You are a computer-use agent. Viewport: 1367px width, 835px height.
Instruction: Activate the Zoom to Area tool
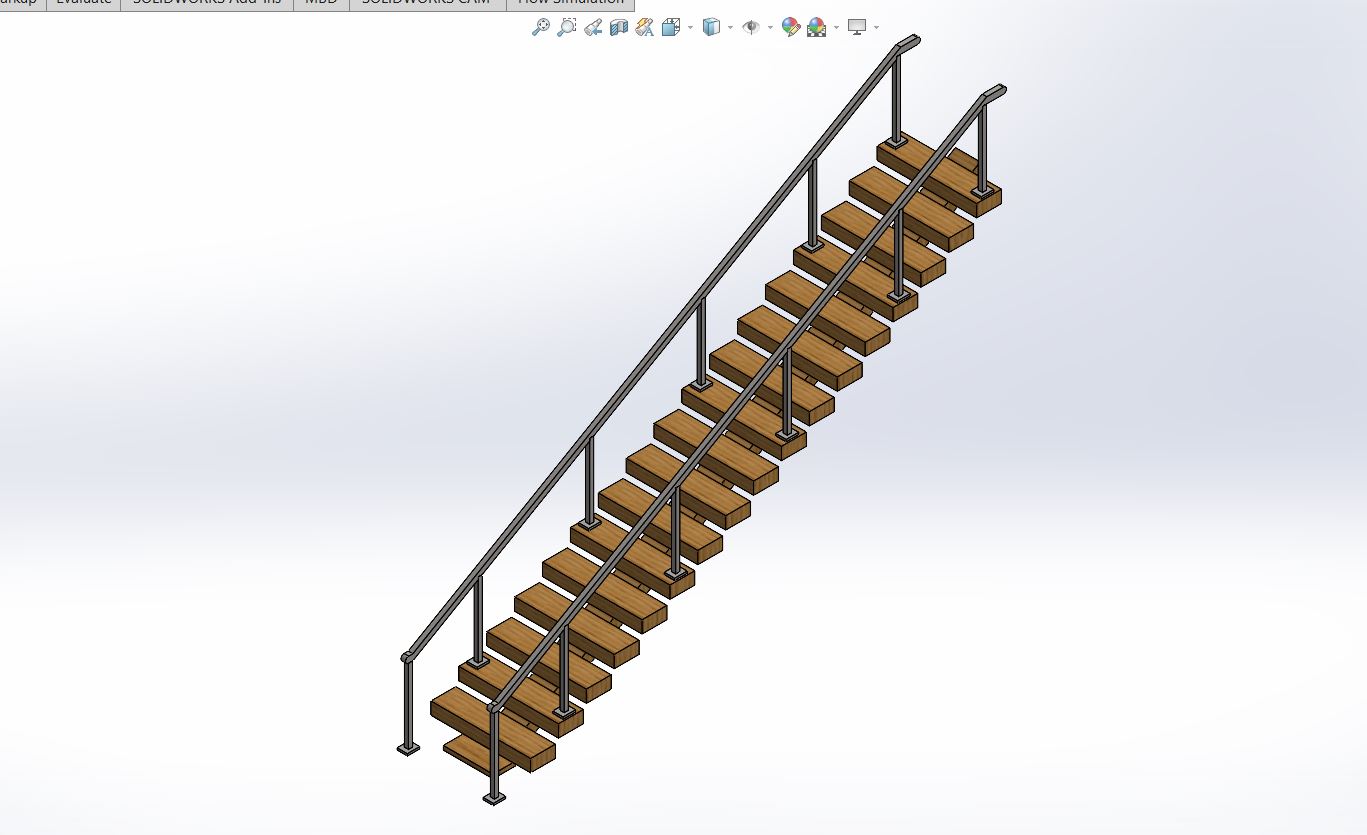566,28
